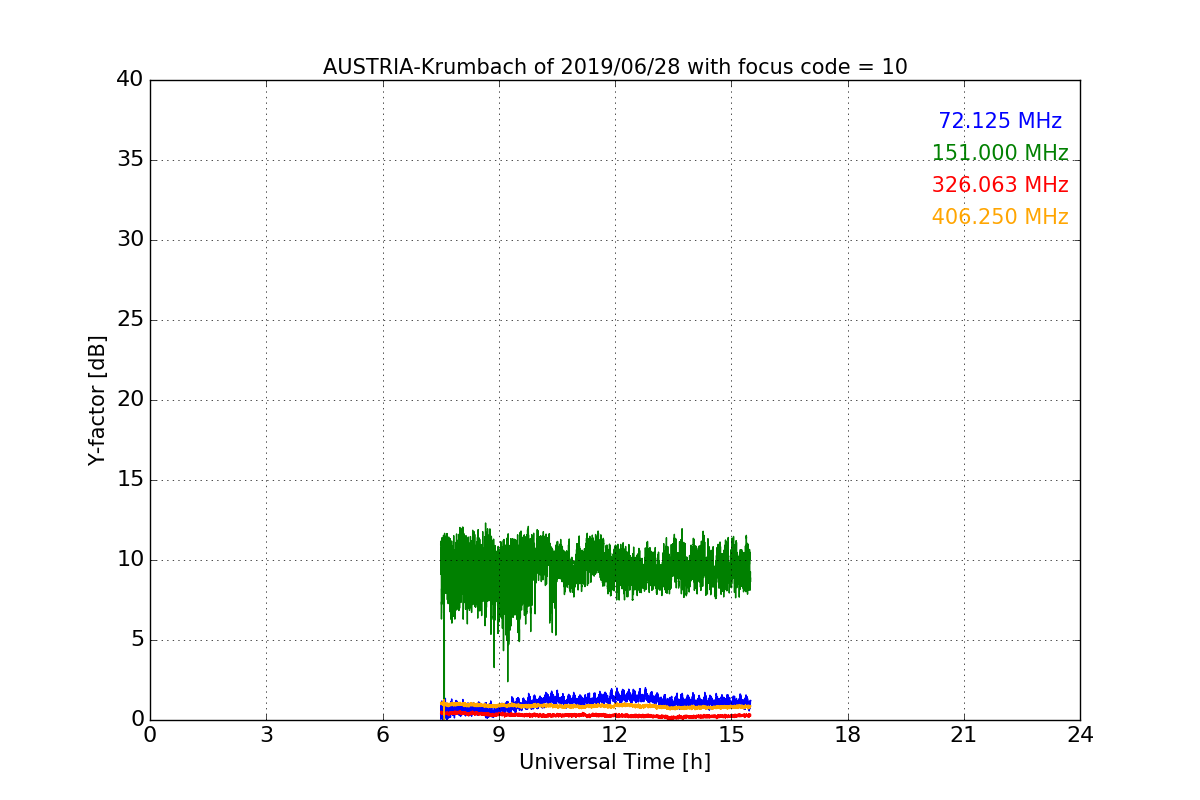Click x-axis tick label 18
Image resolution: width=1200 pixels, height=800 pixels.
(848, 735)
